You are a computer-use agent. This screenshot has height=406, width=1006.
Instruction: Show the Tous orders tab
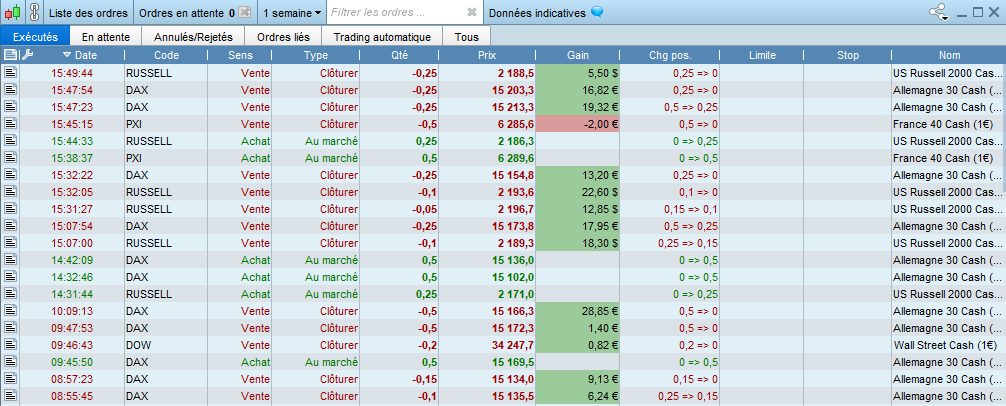[466, 37]
